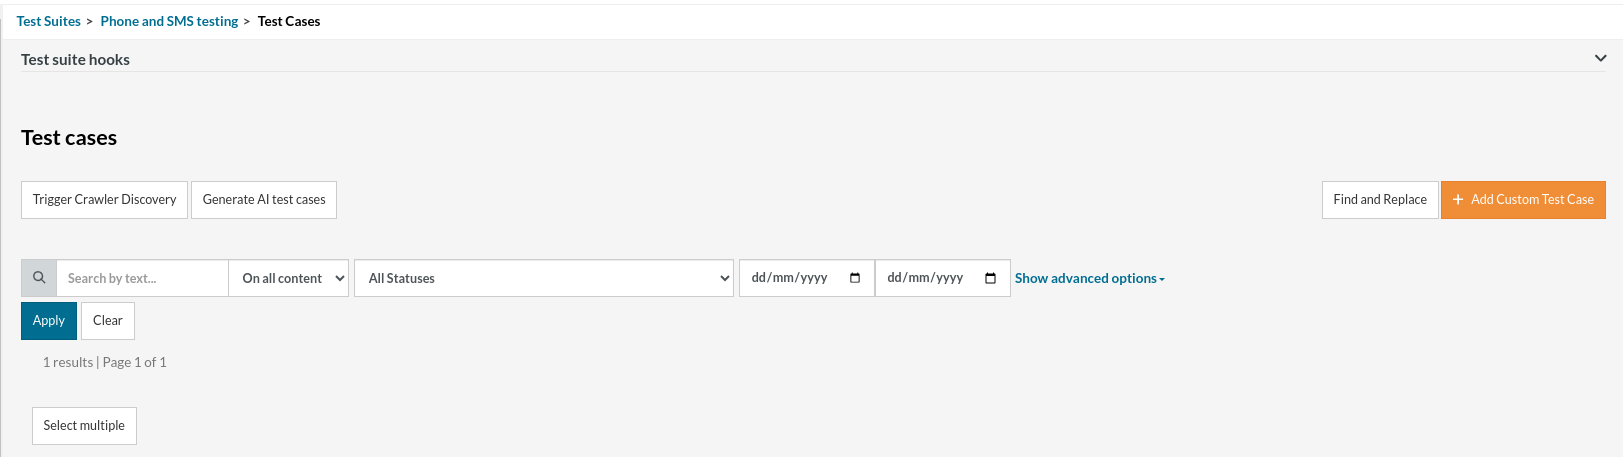Go to Test Suites breadcrumb
This screenshot has width=1623, height=457.
tap(49, 21)
